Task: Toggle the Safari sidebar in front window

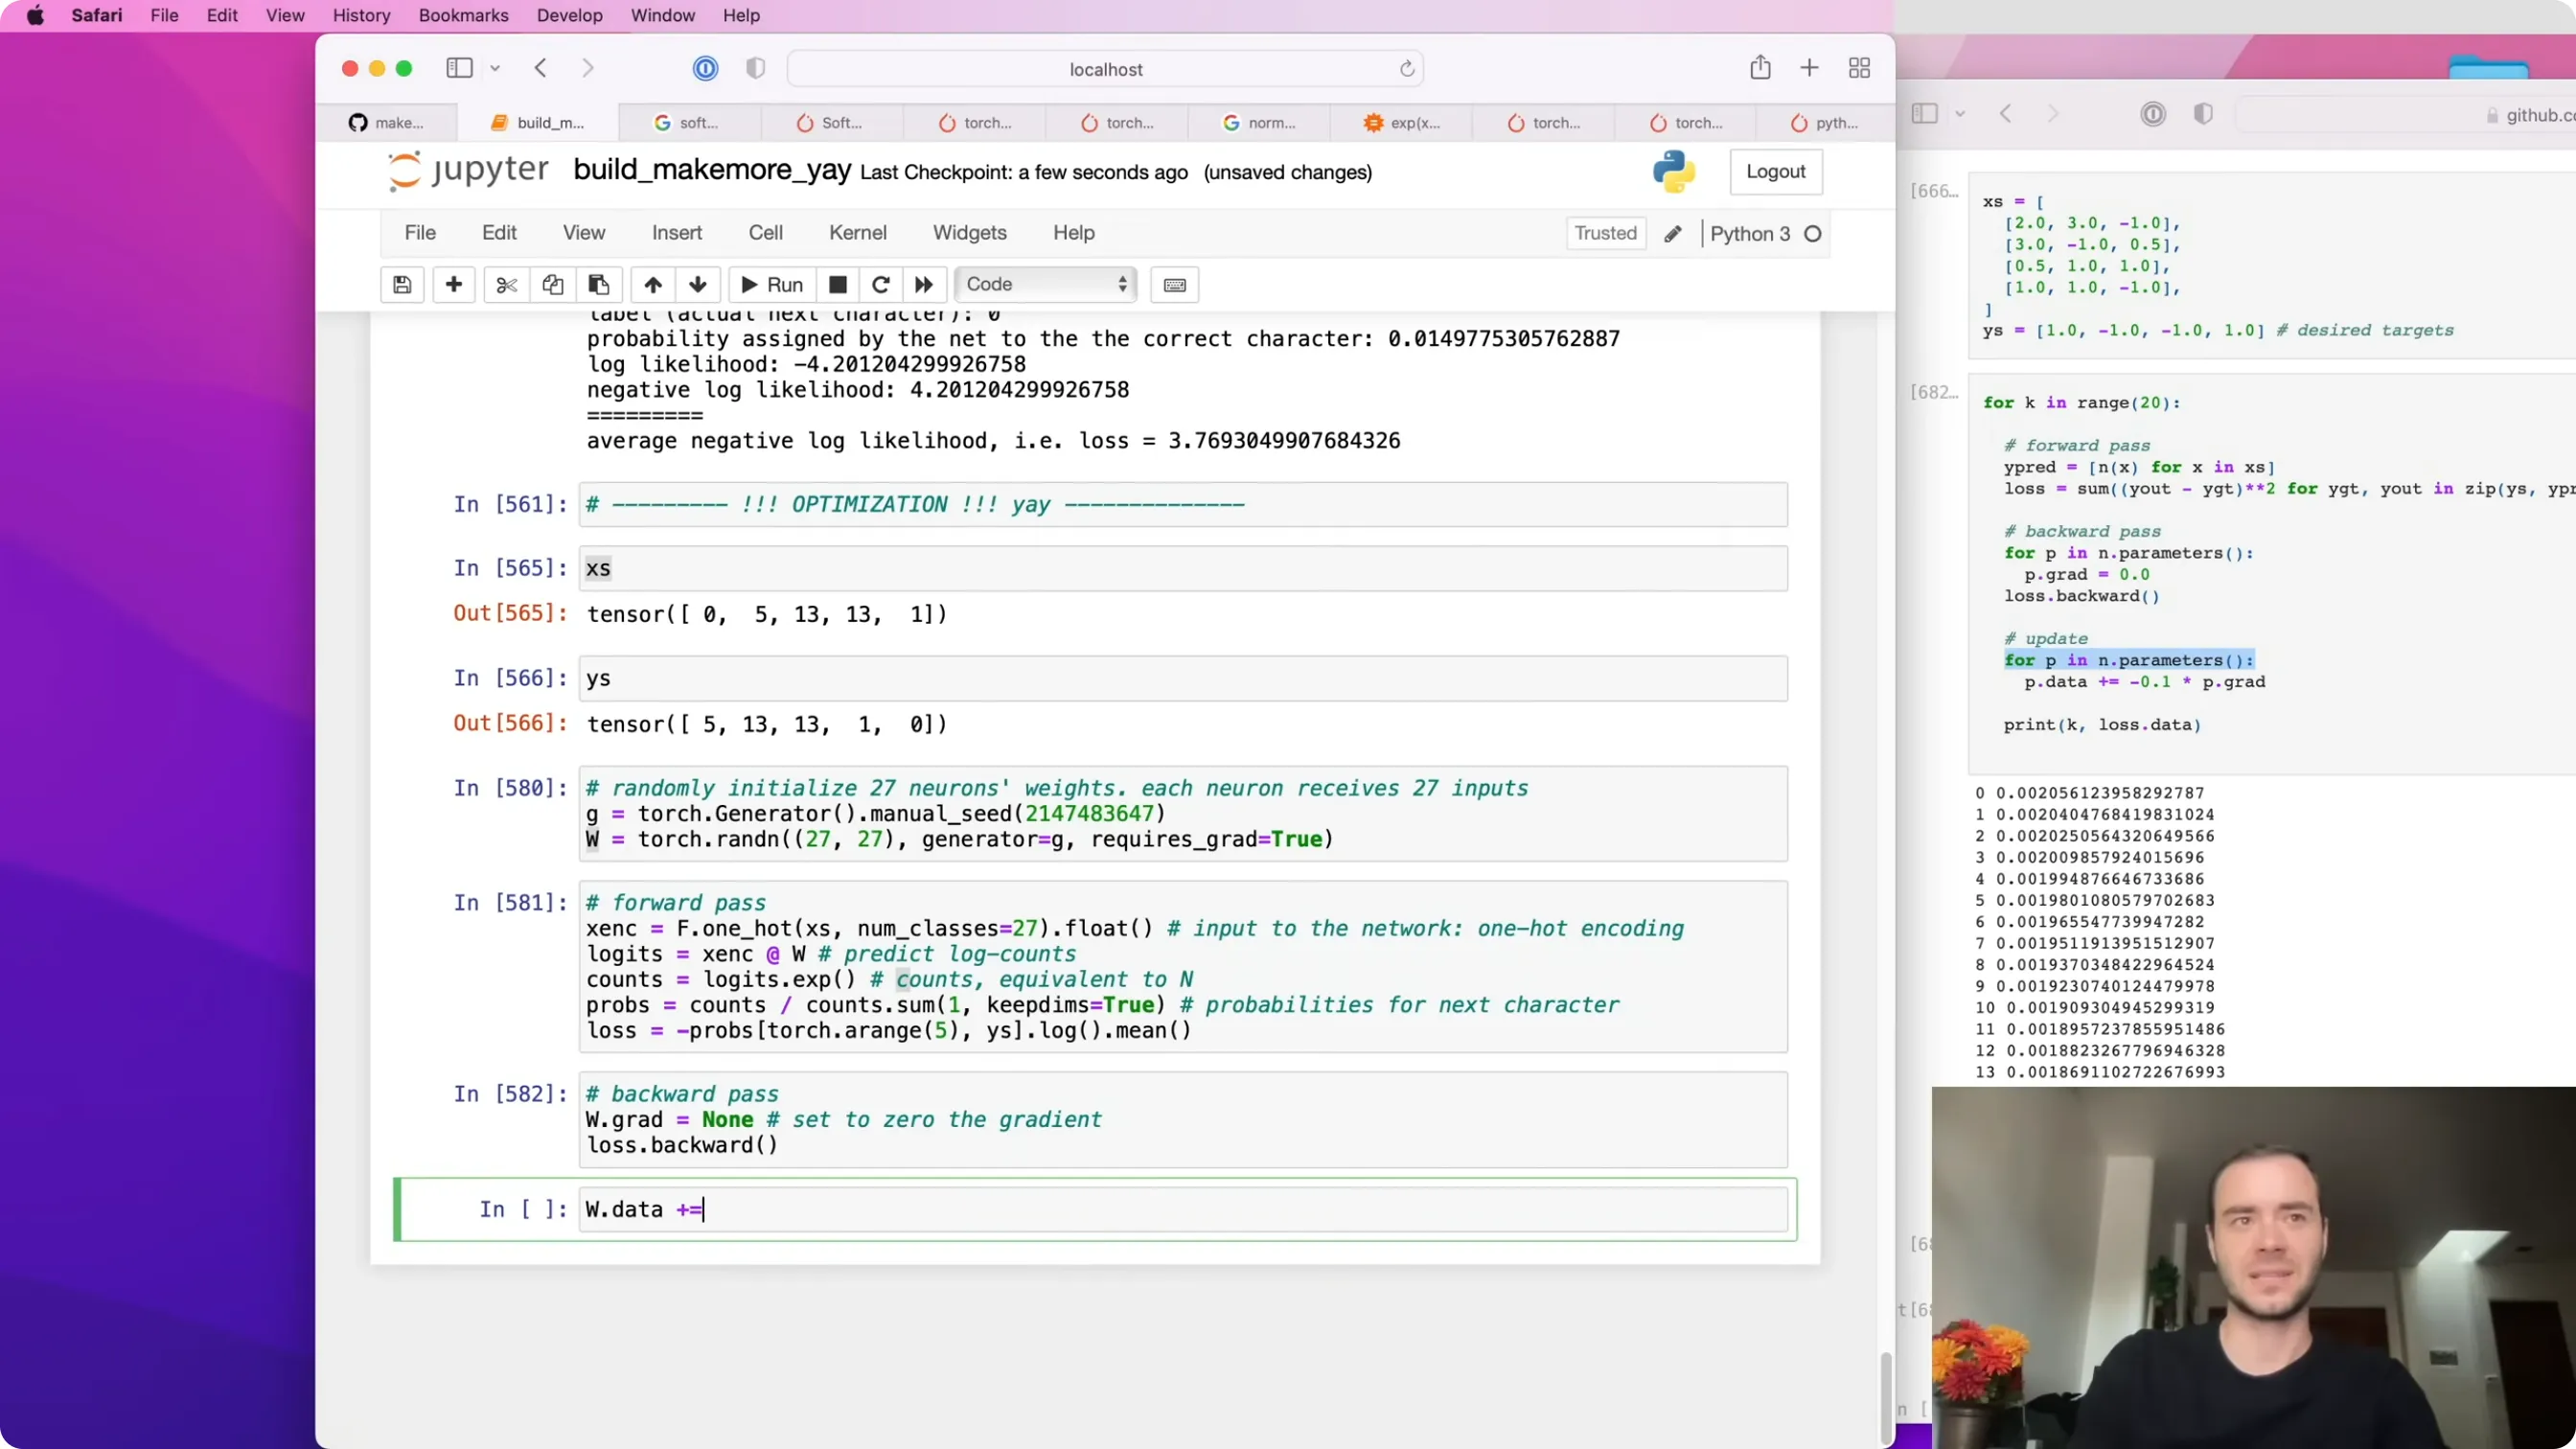Action: pos(459,68)
